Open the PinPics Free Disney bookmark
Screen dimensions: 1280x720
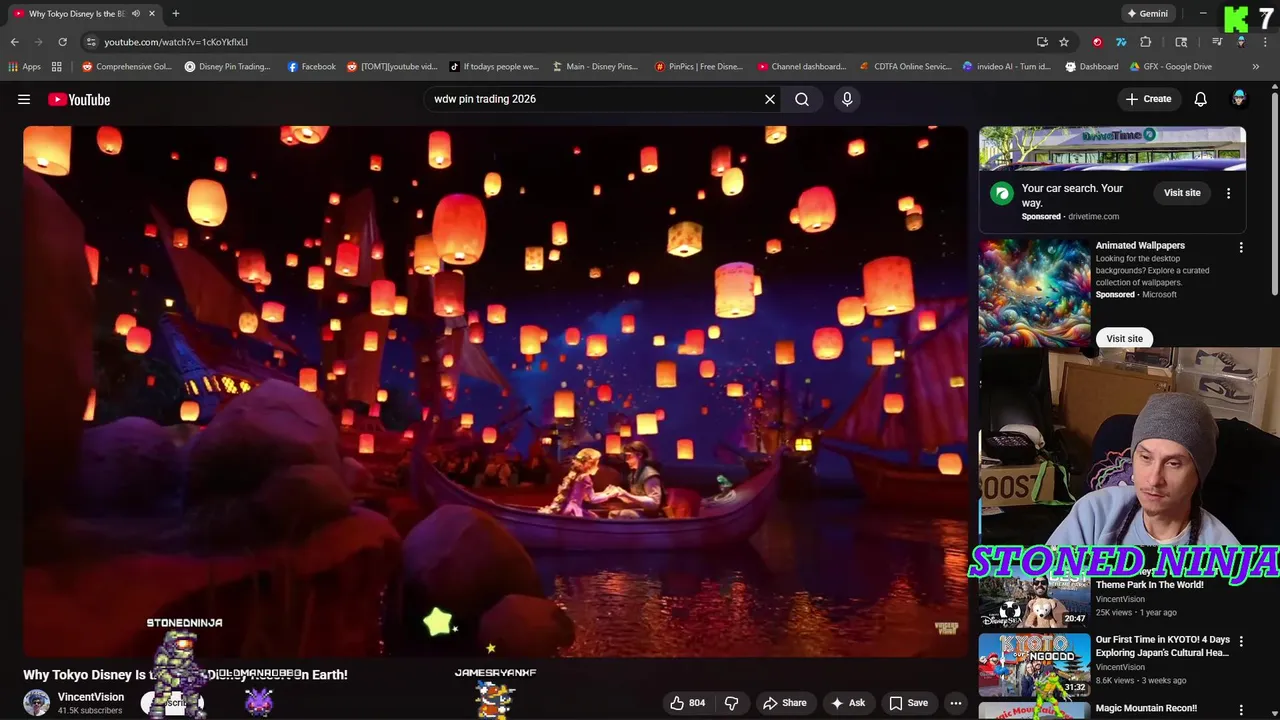(699, 67)
